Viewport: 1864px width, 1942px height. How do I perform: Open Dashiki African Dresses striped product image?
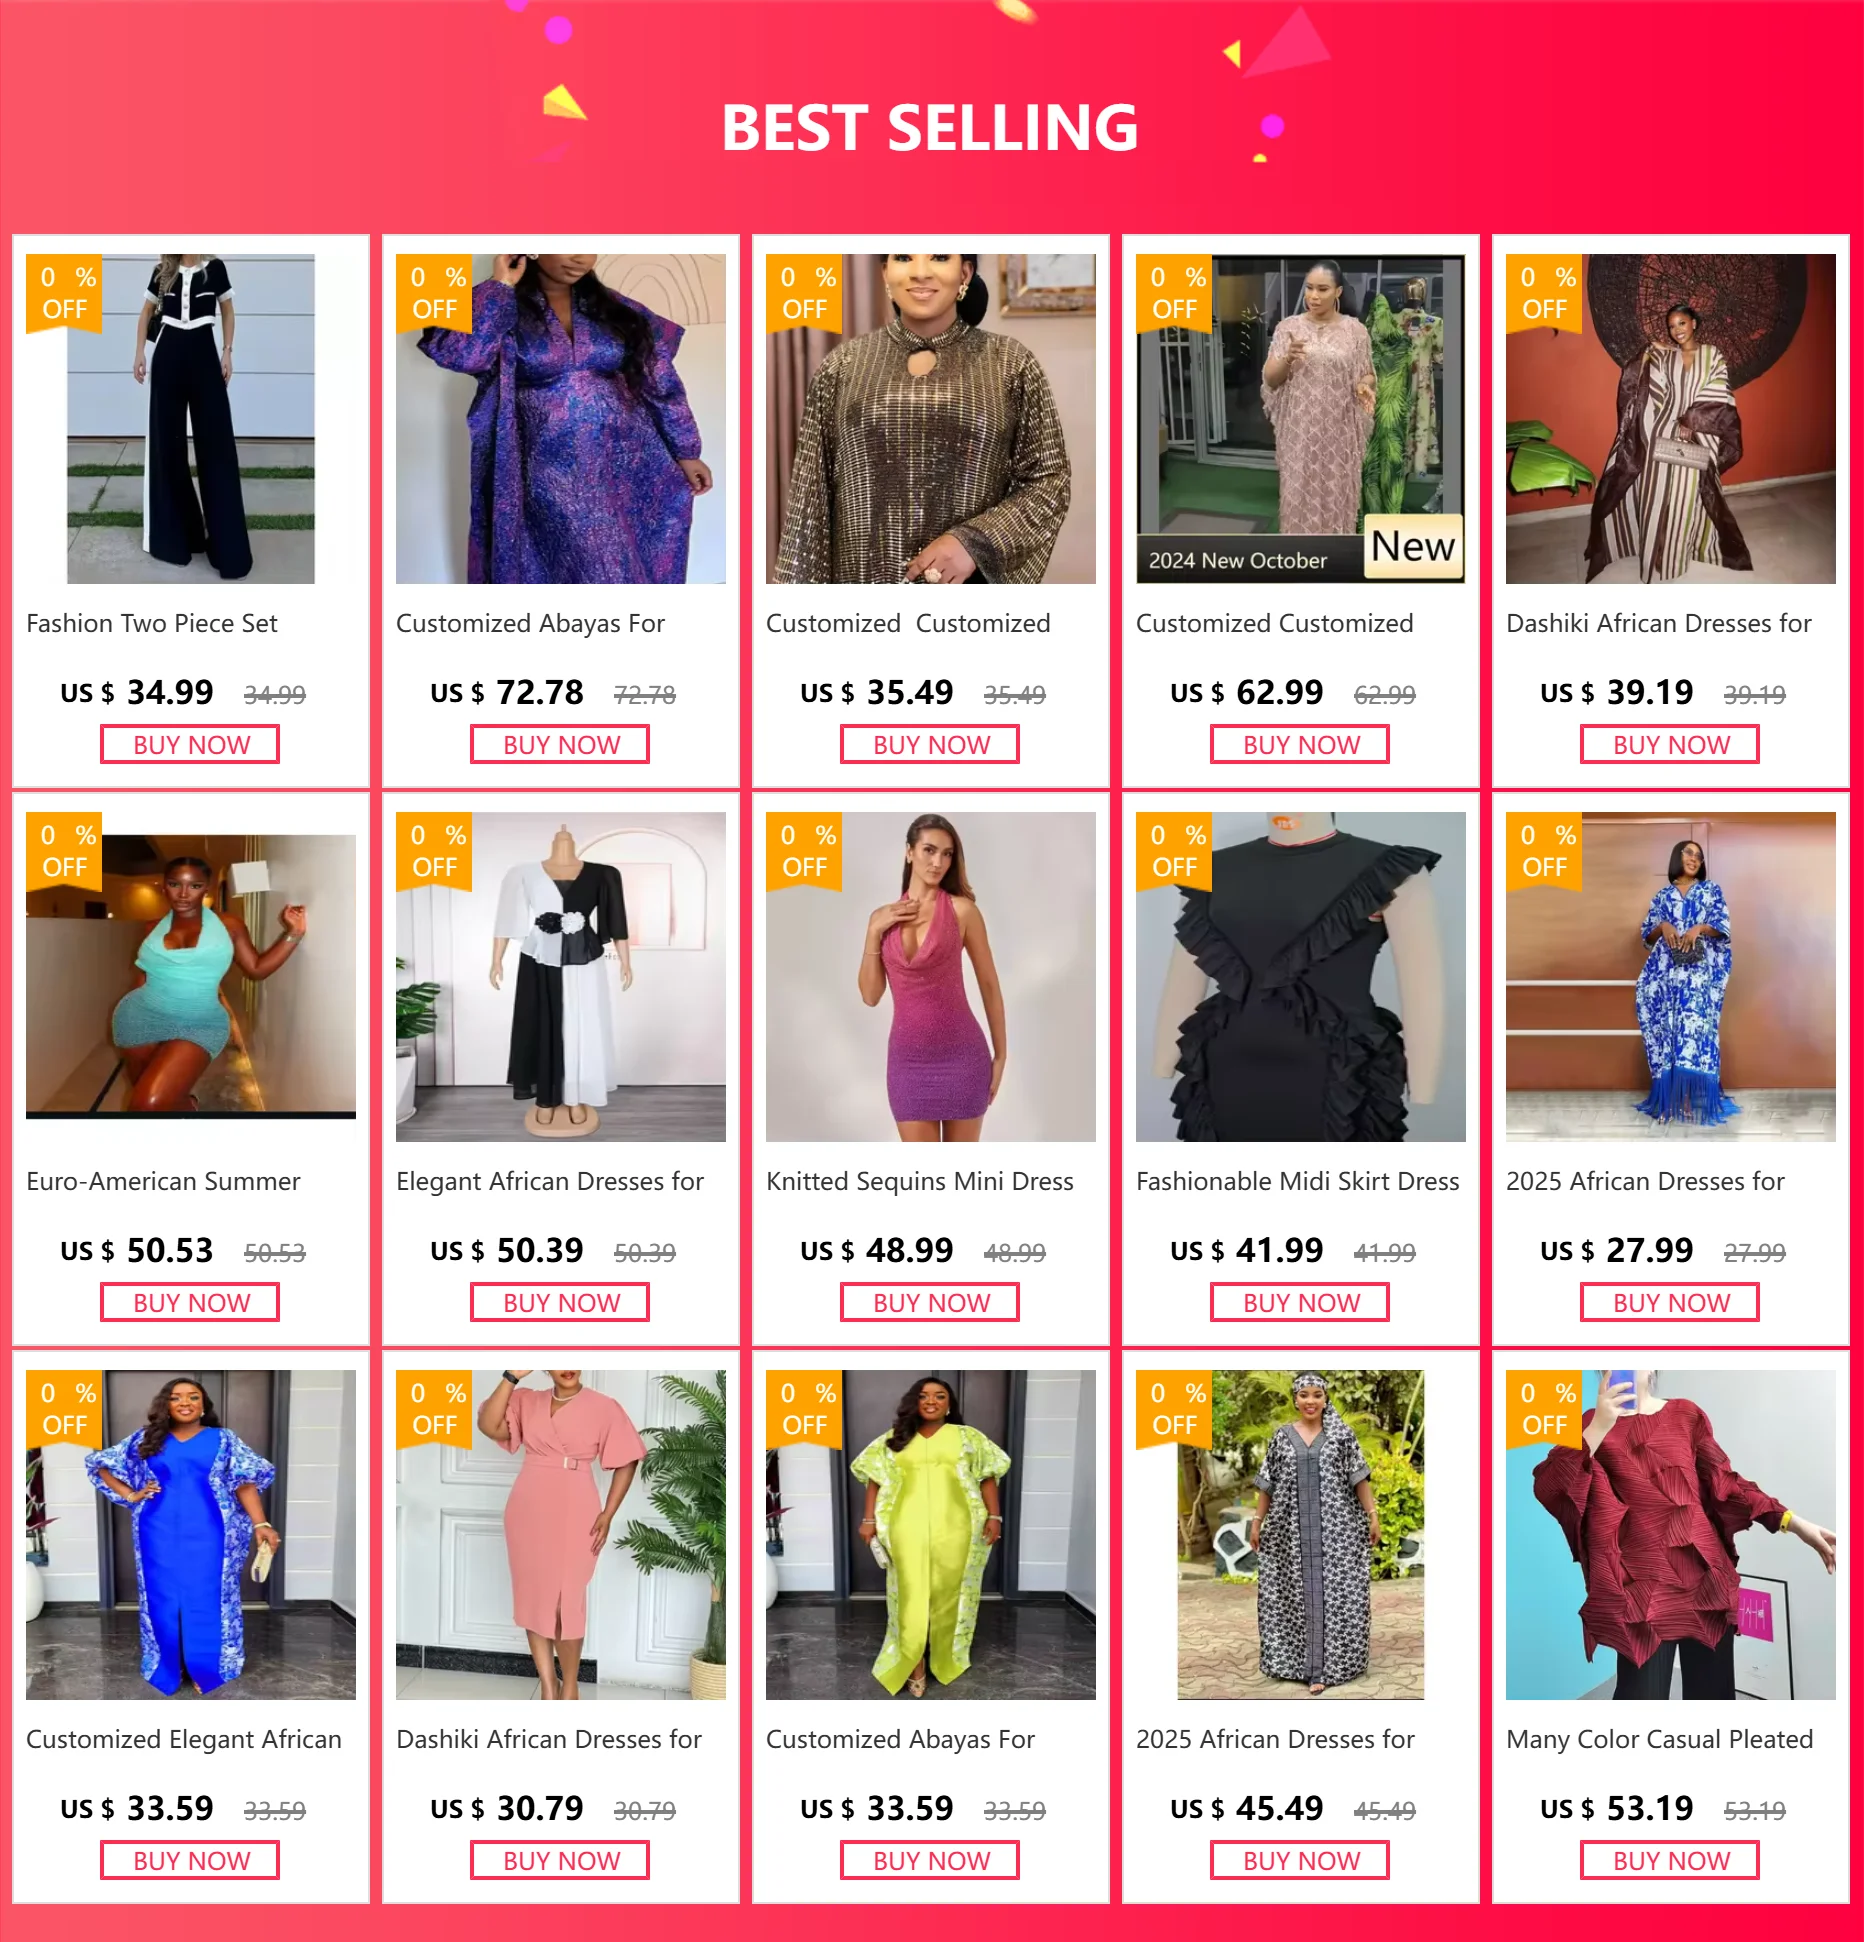(1671, 418)
